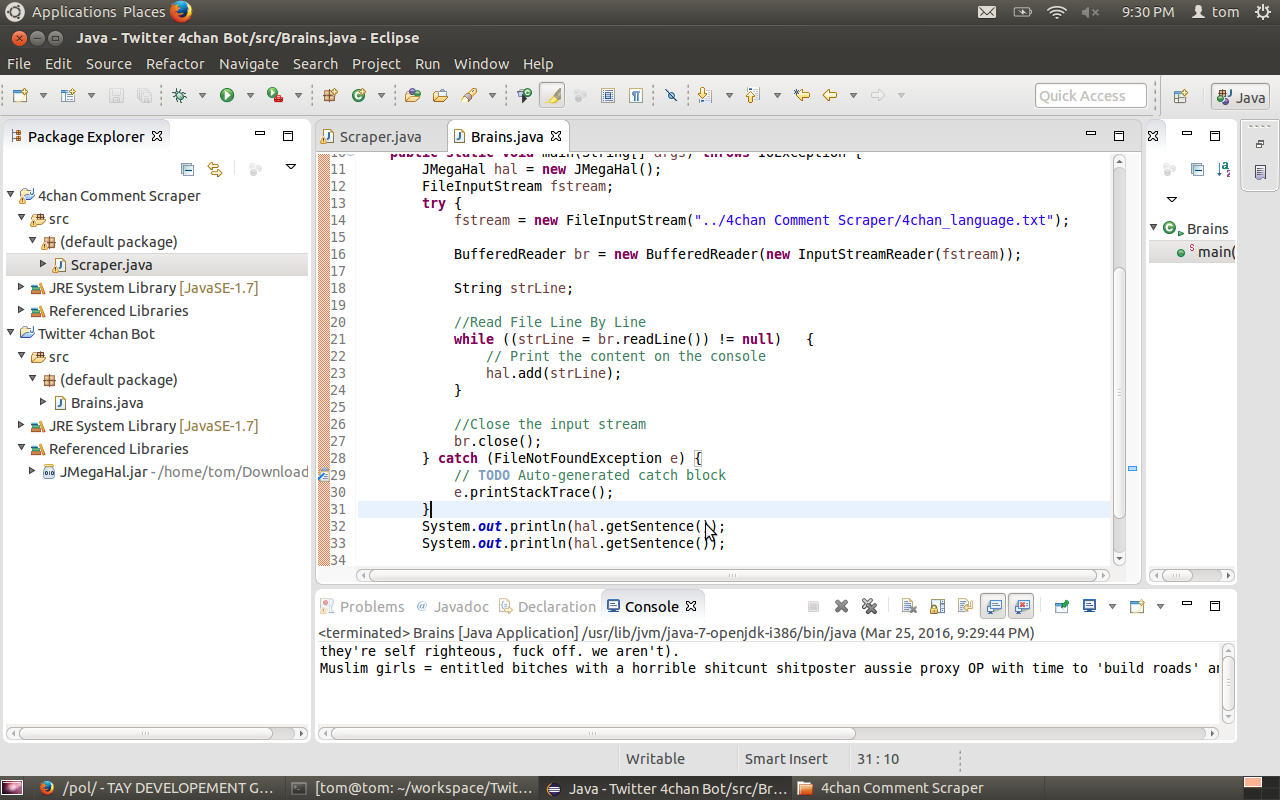Click Display Selected Console monitor icon
1280x800 pixels.
[x=1089, y=606]
